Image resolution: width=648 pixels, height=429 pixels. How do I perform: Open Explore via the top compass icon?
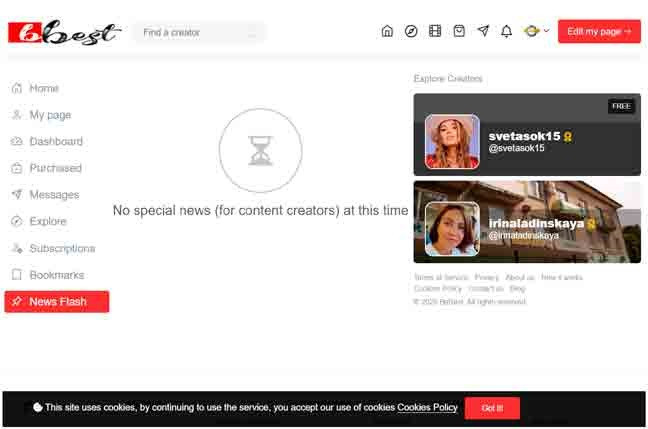coord(411,31)
